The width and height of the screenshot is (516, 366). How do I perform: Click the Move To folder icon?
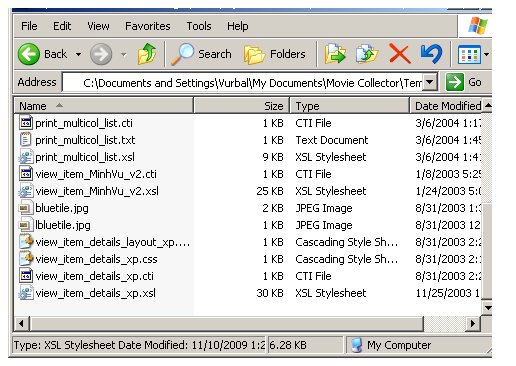point(335,54)
